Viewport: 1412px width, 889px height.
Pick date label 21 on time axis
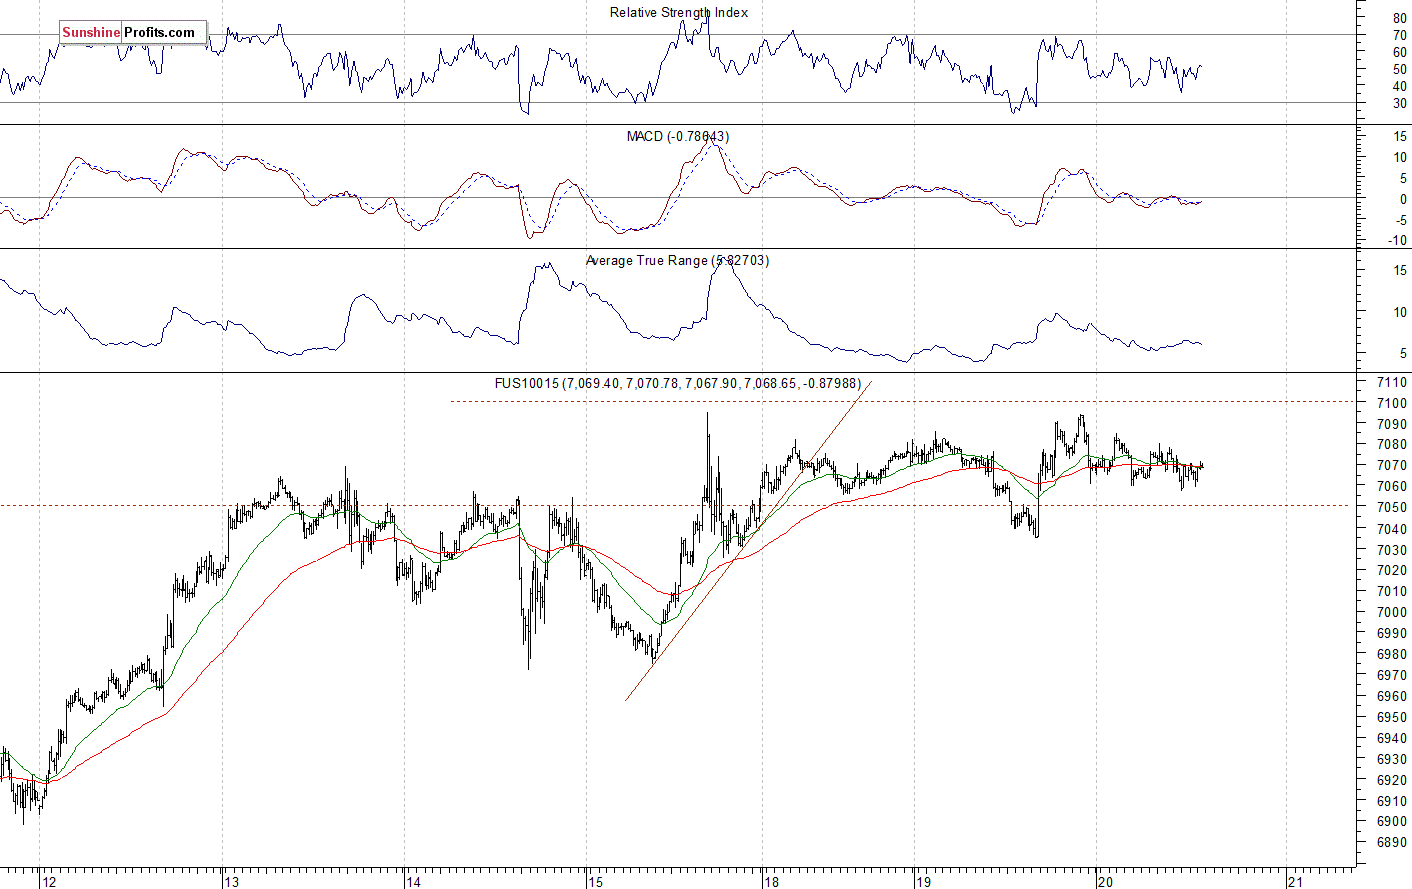point(1296,882)
